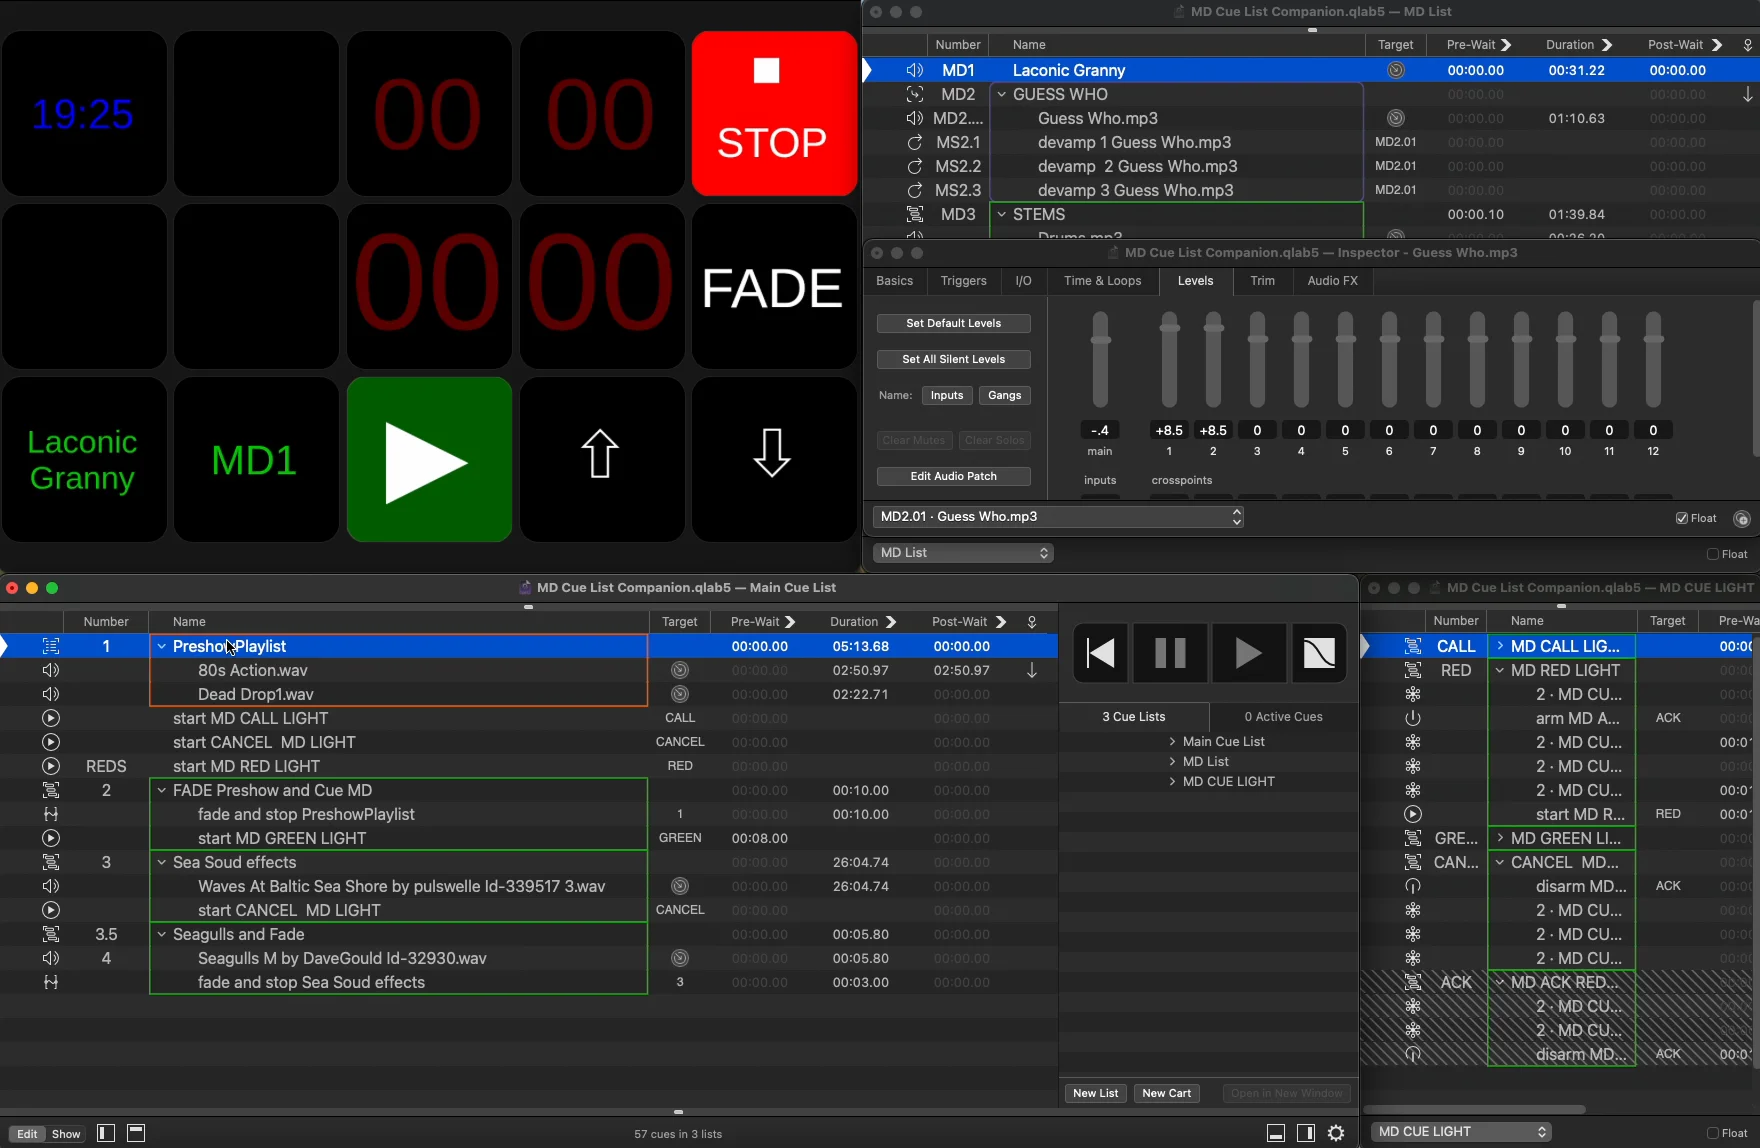Click the main level fader
The image size is (1760, 1148).
[x=1101, y=340]
